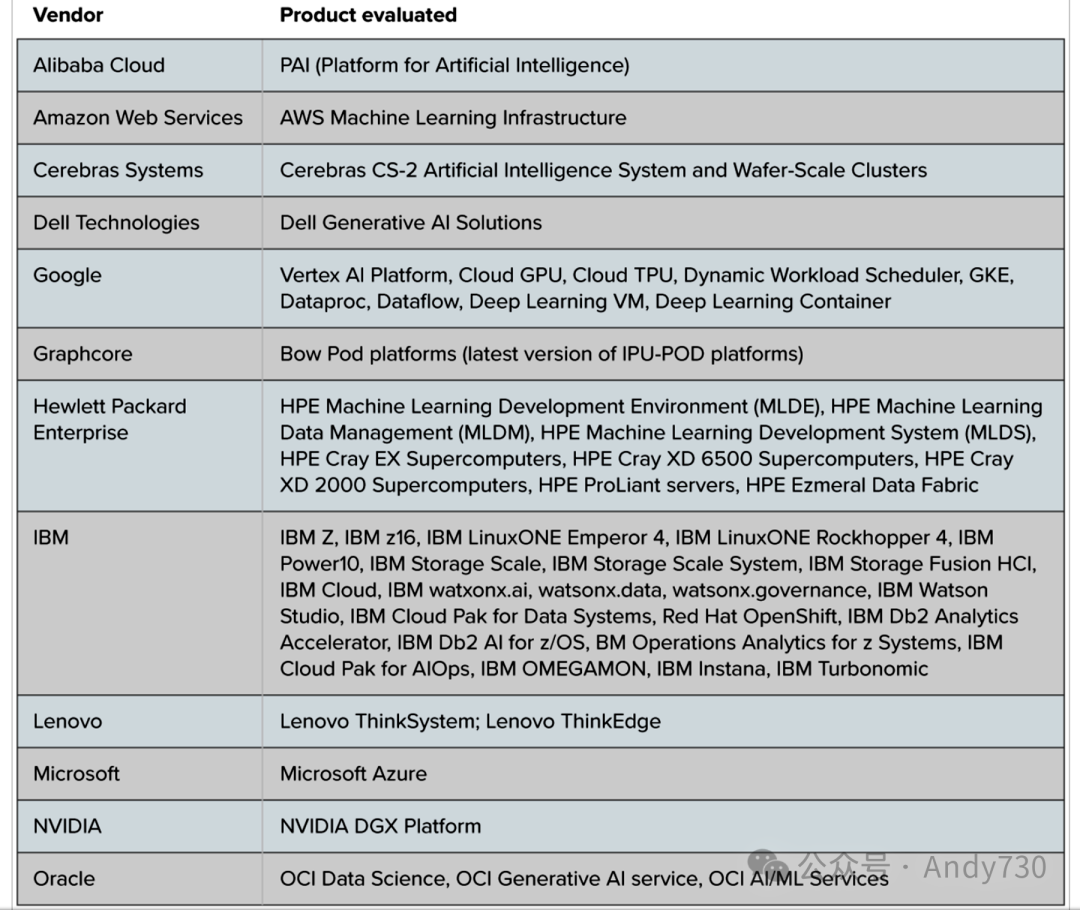Click the Vendor column header

[x=68, y=14]
